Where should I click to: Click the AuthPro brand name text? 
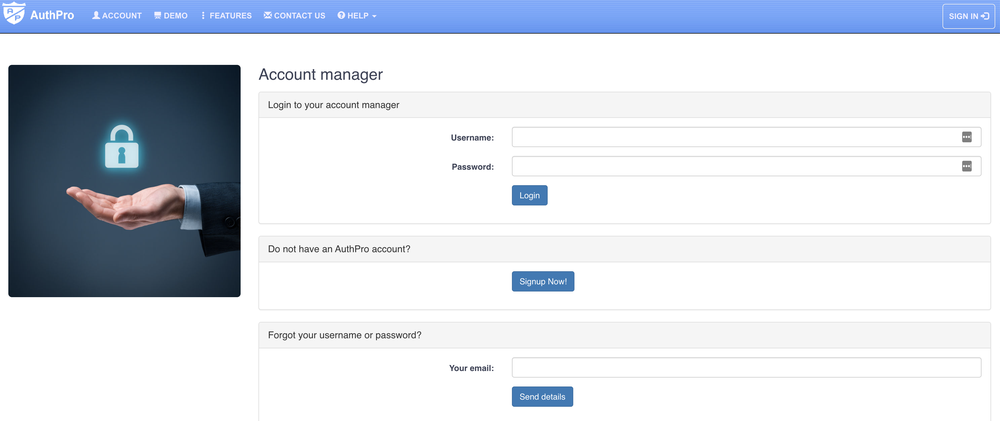[52, 15]
